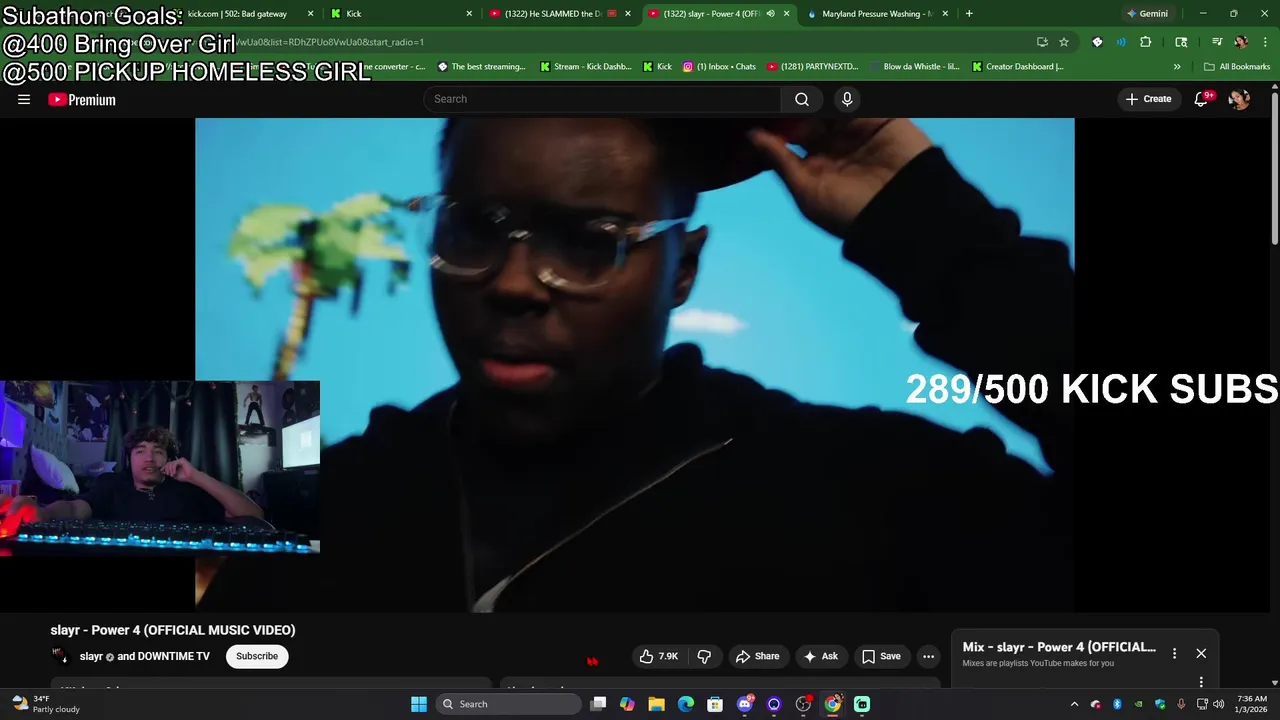Image resolution: width=1280 pixels, height=720 pixels.
Task: Open Task View on taskbar
Action: [x=598, y=704]
